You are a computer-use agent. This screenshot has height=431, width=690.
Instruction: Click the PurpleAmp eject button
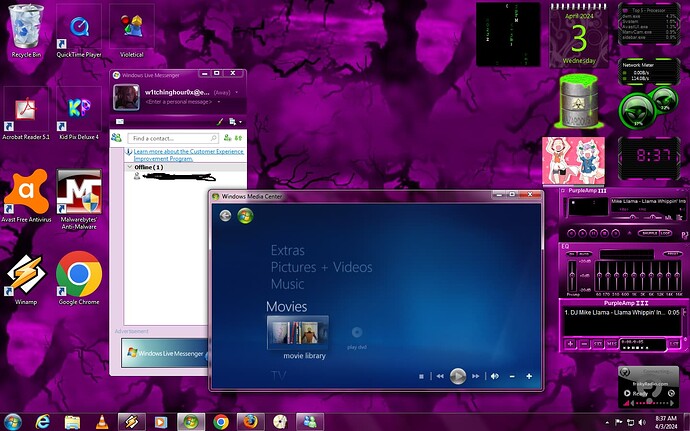click(630, 233)
